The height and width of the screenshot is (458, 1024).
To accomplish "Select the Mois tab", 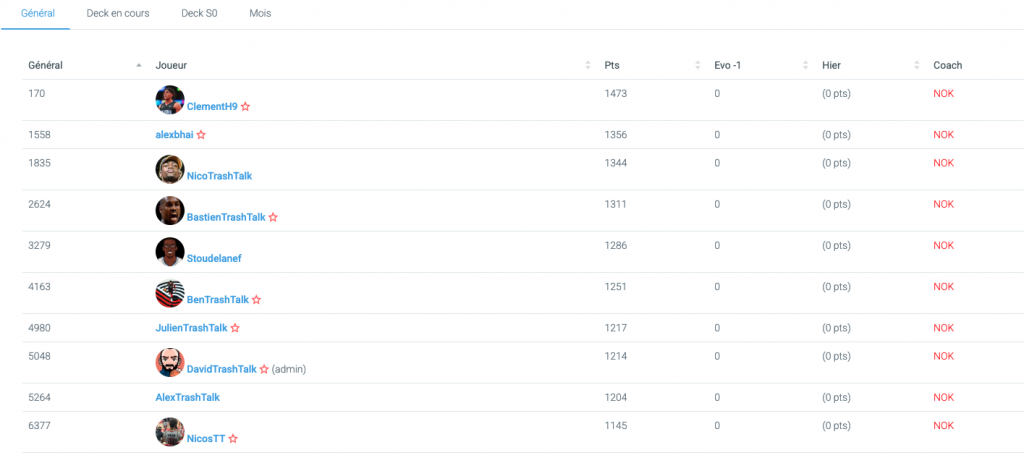I will [x=260, y=14].
